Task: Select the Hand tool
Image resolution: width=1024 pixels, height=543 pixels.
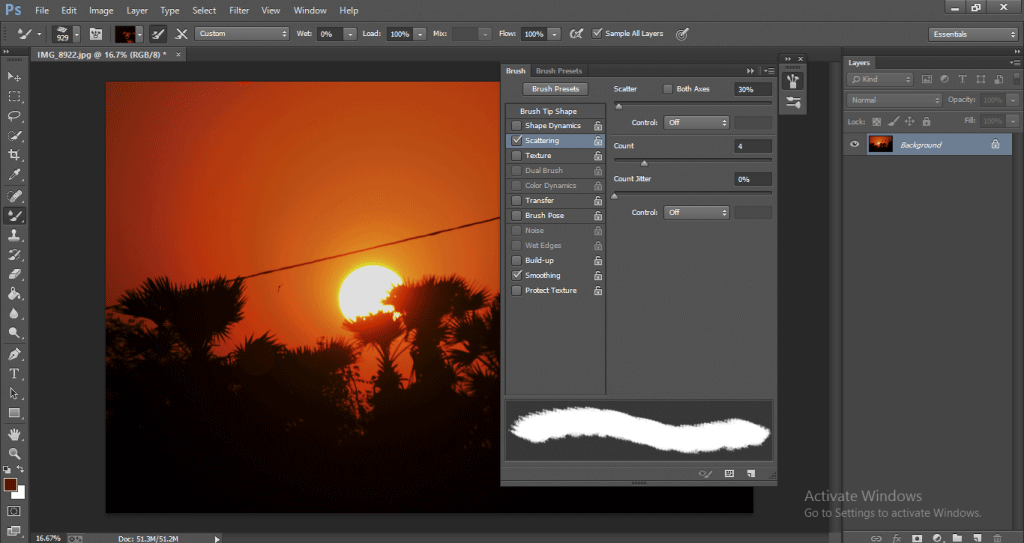Action: pyautogui.click(x=14, y=434)
